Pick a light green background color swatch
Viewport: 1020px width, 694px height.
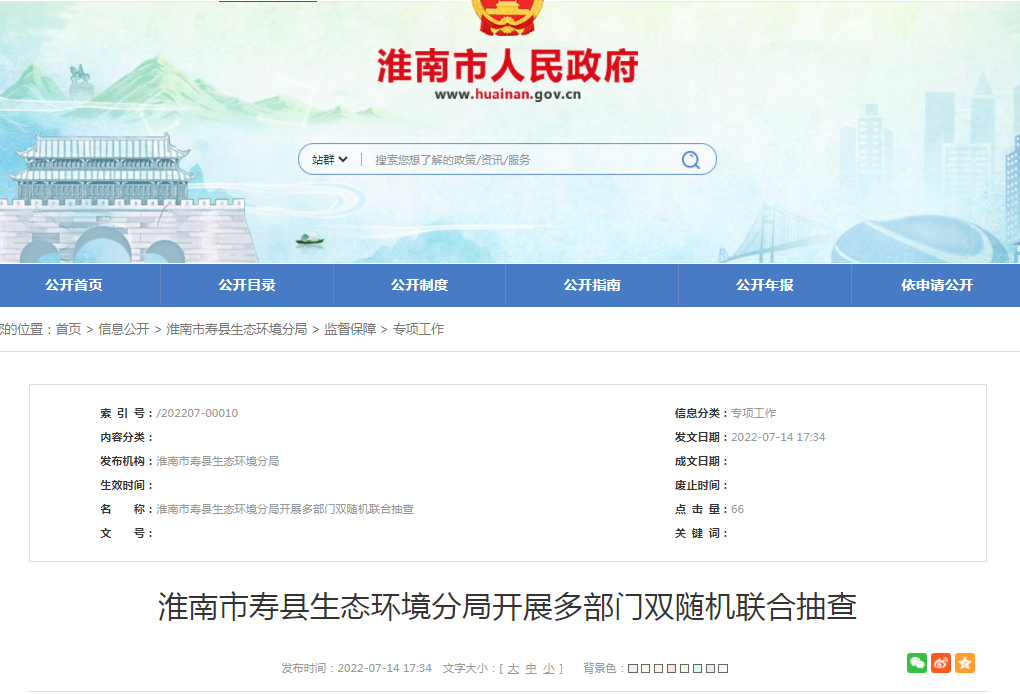pos(684,667)
